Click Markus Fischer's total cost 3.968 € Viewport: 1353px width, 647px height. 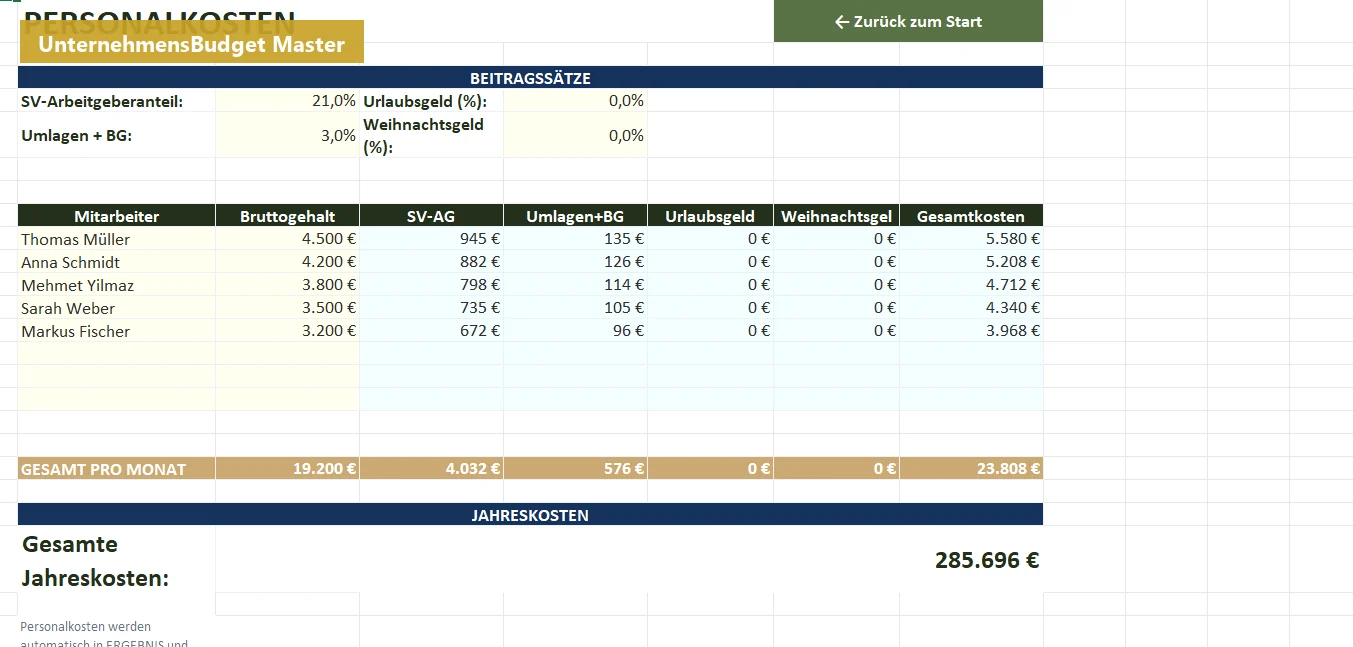coord(972,331)
